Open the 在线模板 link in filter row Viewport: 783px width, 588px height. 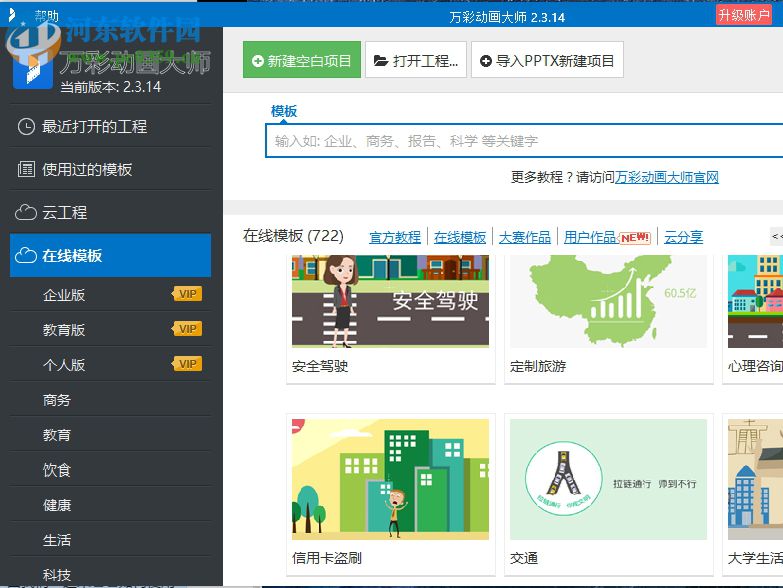tap(460, 237)
